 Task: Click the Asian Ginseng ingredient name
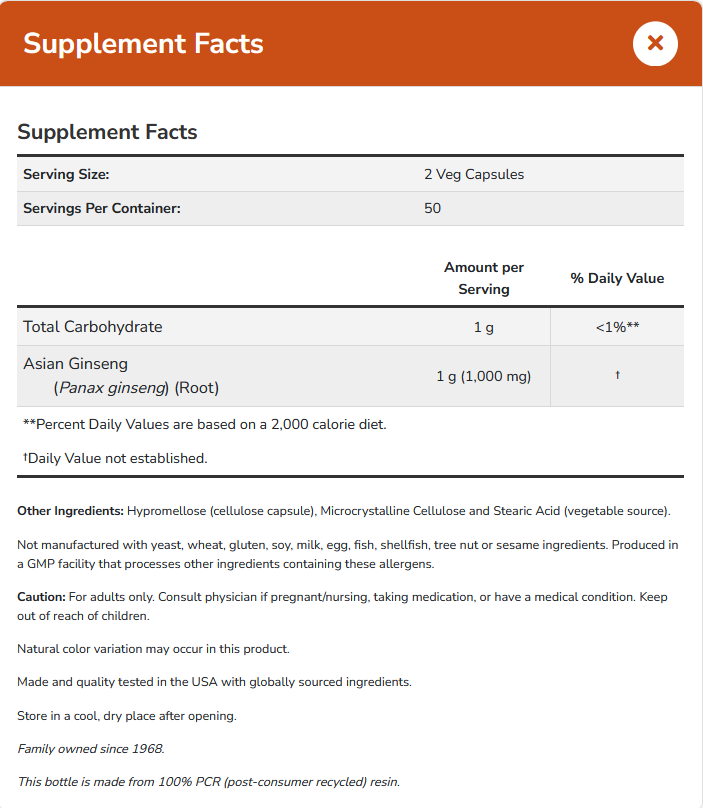pos(76,364)
